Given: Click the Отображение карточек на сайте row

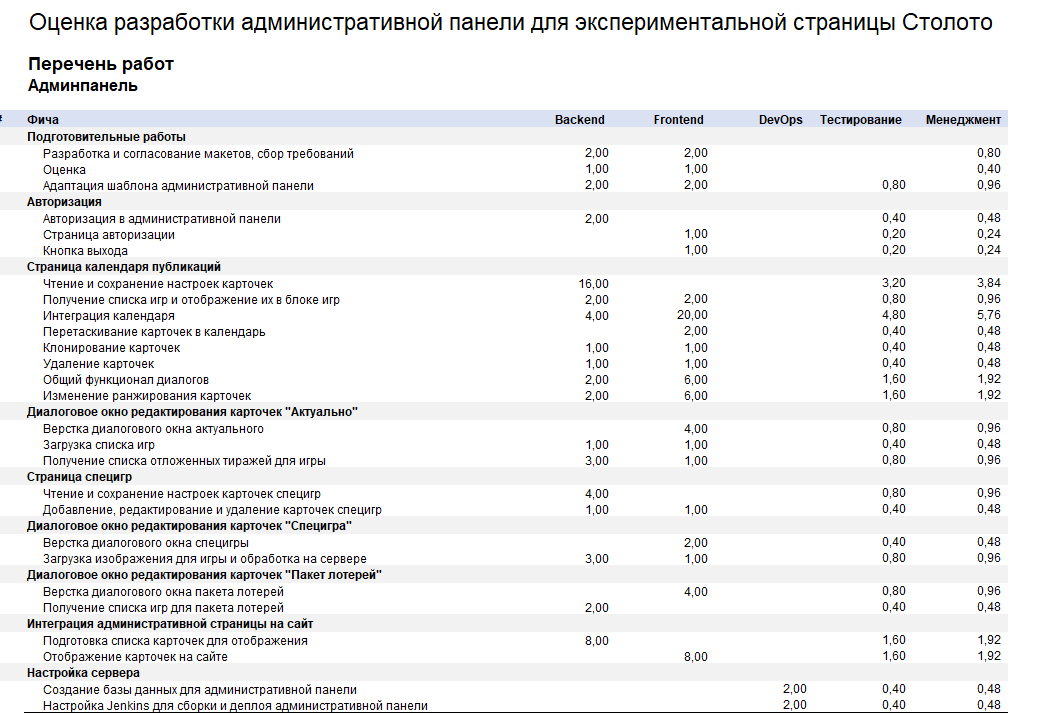Looking at the screenshot, I should click(x=135, y=657).
